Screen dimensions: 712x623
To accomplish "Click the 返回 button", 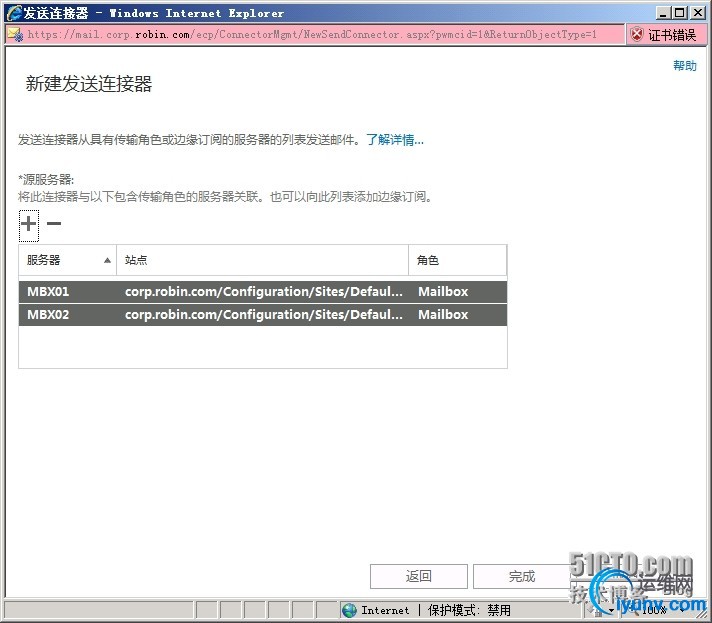I will point(419,576).
